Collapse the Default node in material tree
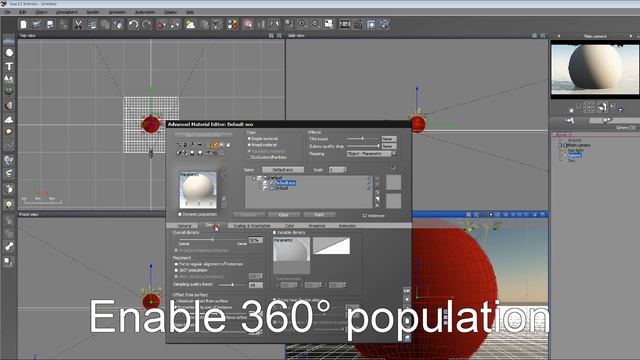This screenshot has height=360, width=640. pyautogui.click(x=254, y=178)
